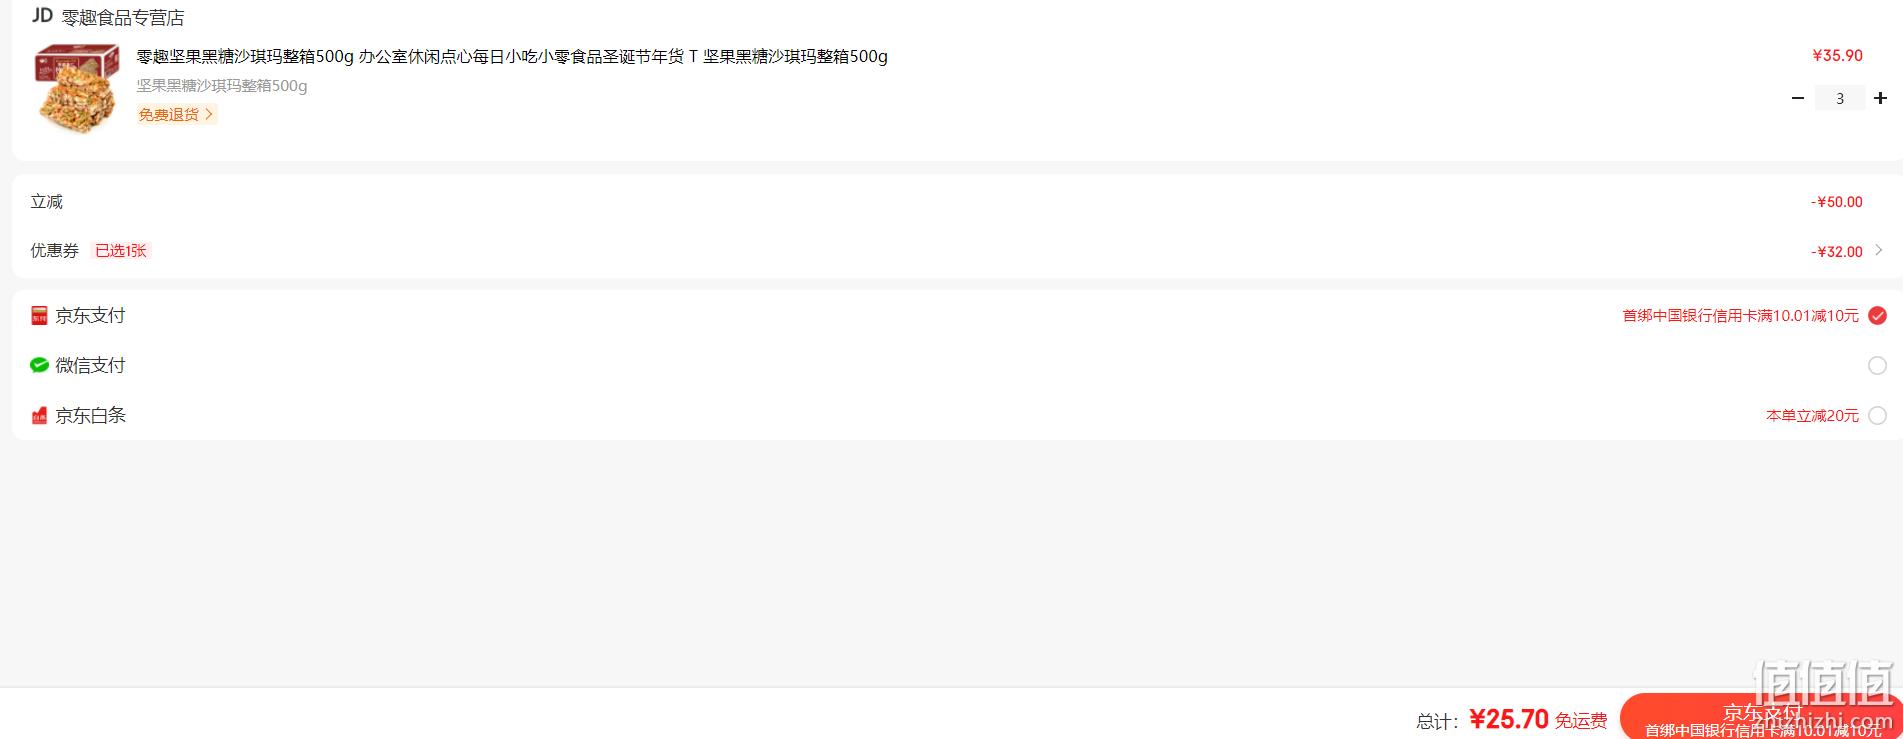
Task: Click the 本单立减20元 promotion text
Action: (x=1812, y=416)
